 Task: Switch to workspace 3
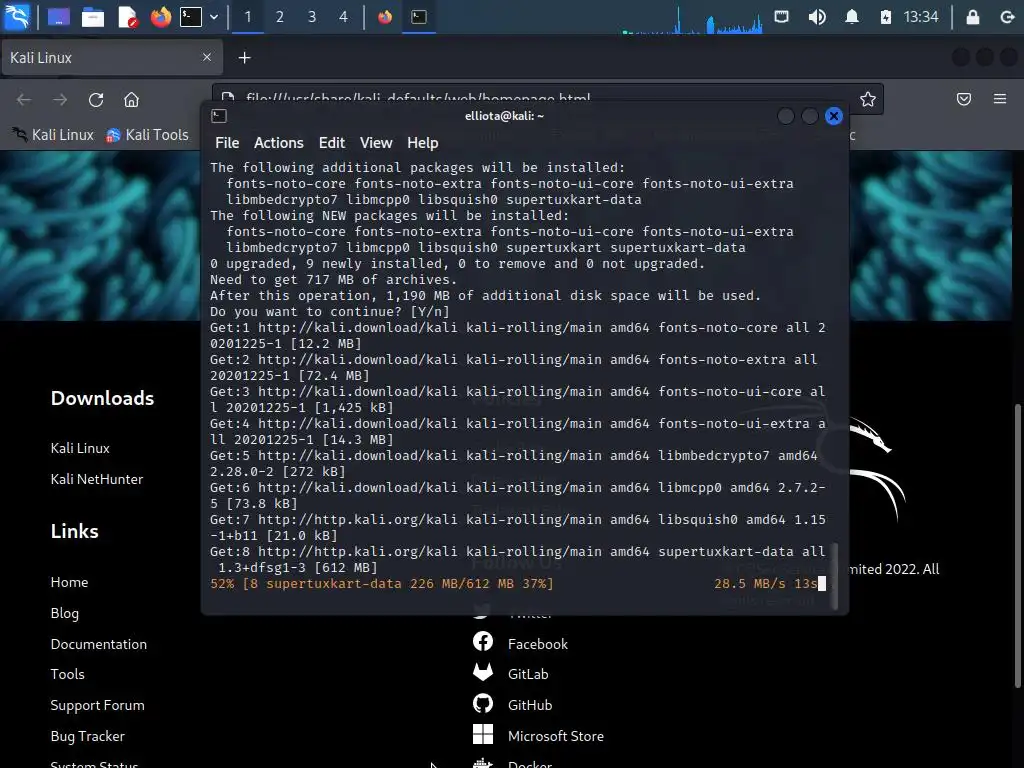click(x=312, y=16)
